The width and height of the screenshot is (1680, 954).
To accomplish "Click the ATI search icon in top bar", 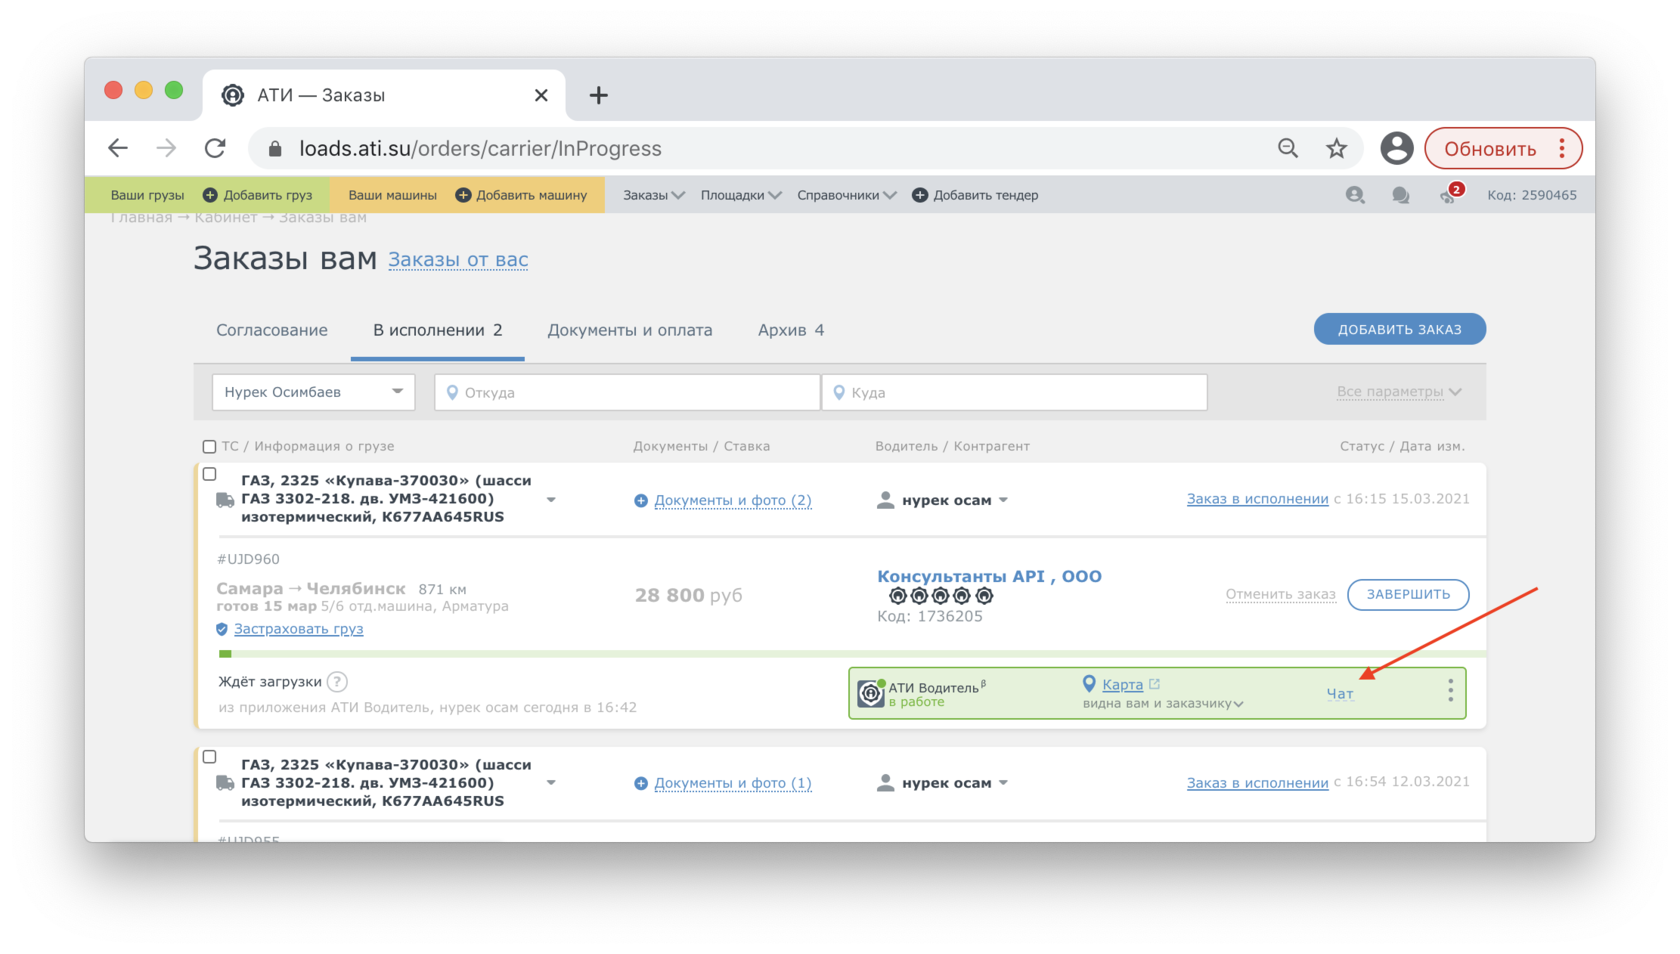I will (1355, 195).
